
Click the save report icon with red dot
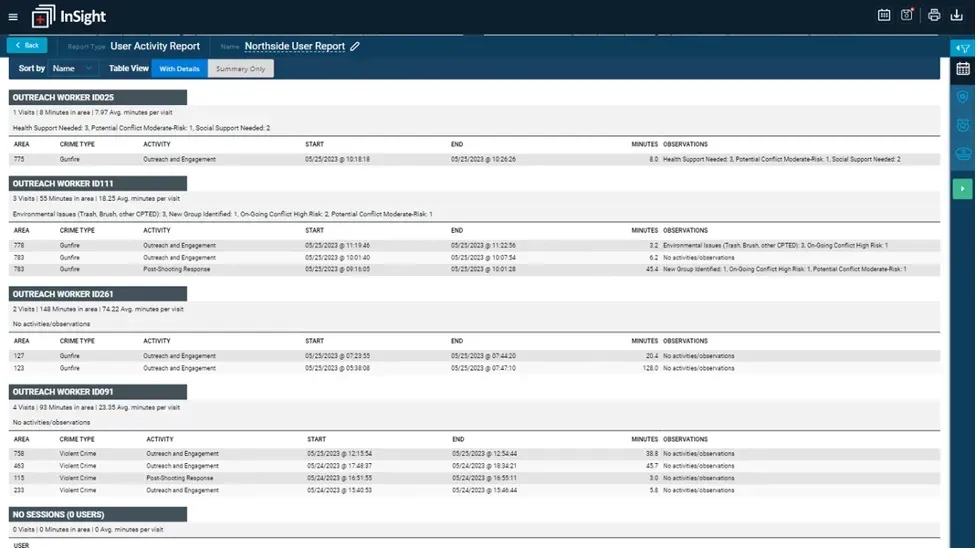pos(907,15)
